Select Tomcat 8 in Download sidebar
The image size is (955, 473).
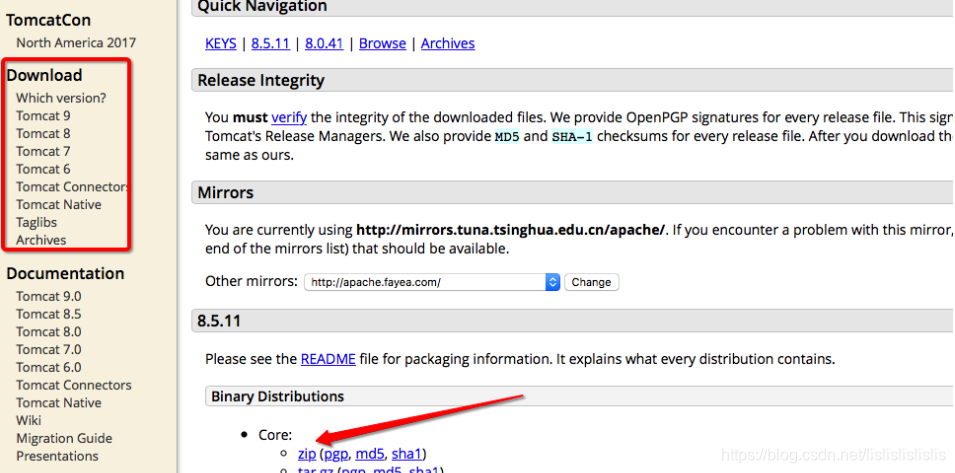pyautogui.click(x=43, y=133)
